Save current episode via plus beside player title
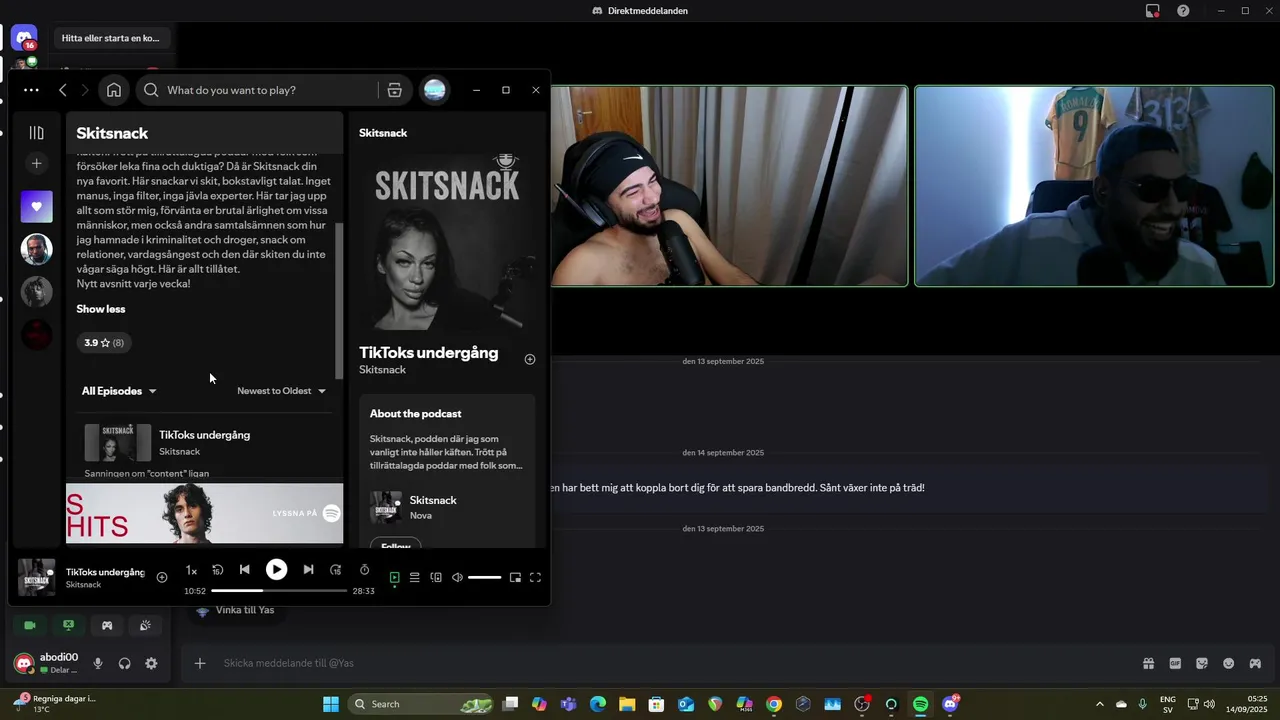 click(162, 578)
